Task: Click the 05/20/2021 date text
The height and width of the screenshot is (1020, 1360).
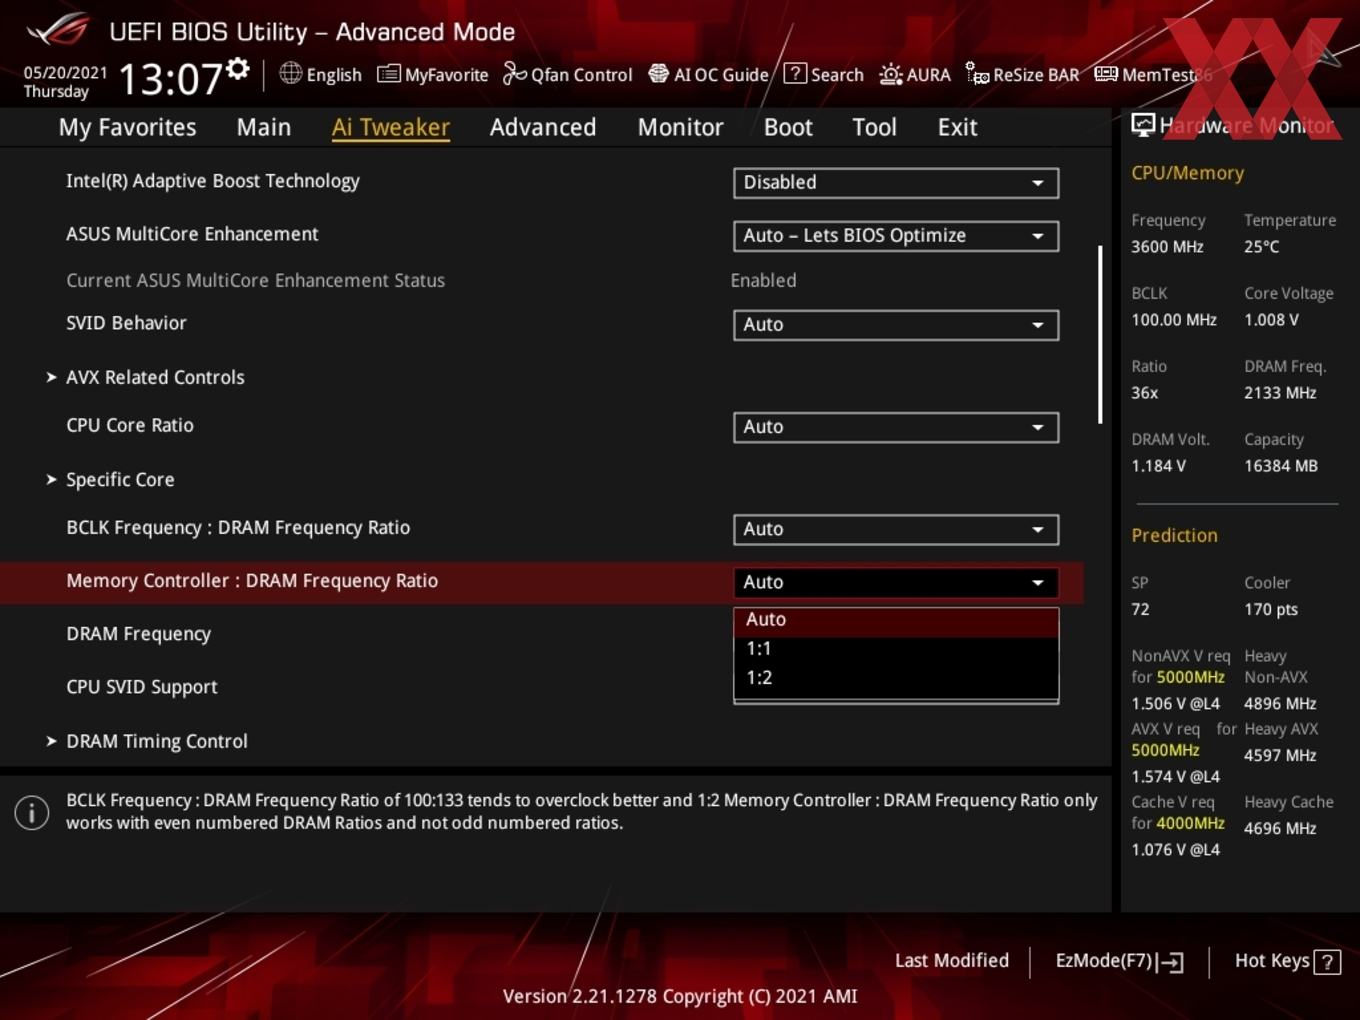Action: coord(65,73)
